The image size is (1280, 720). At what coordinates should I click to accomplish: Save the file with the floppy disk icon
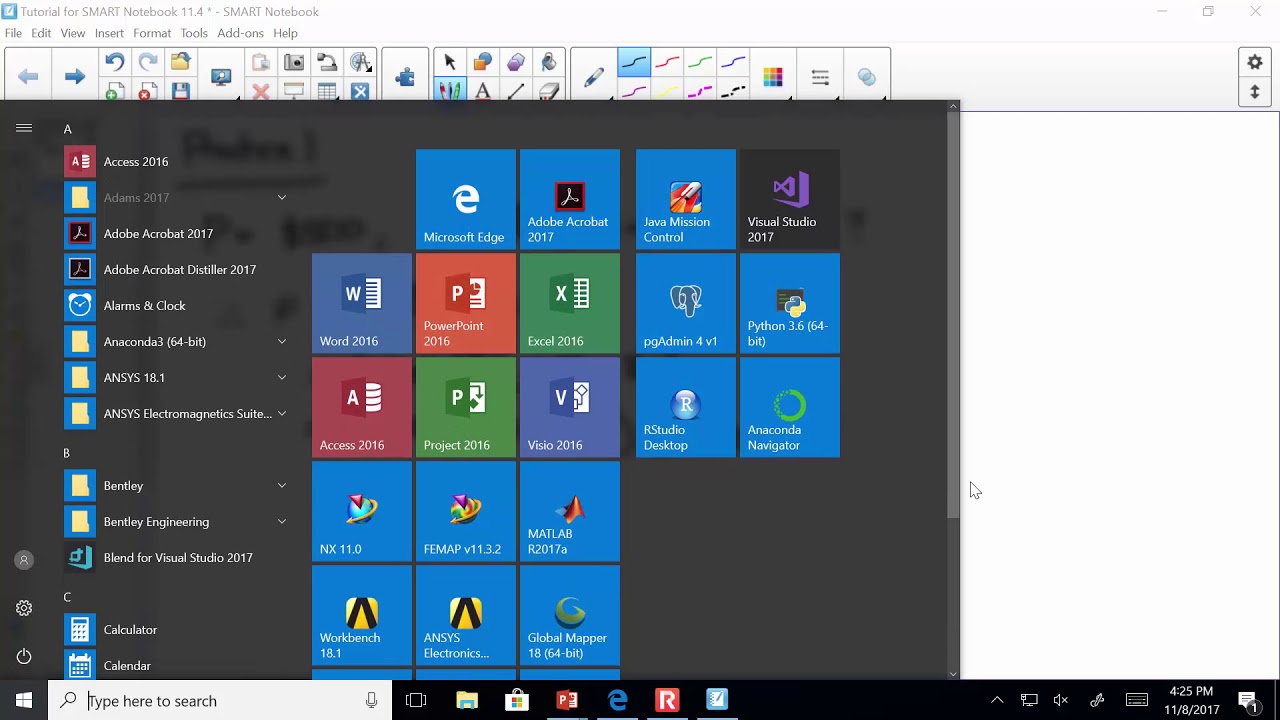(x=181, y=92)
